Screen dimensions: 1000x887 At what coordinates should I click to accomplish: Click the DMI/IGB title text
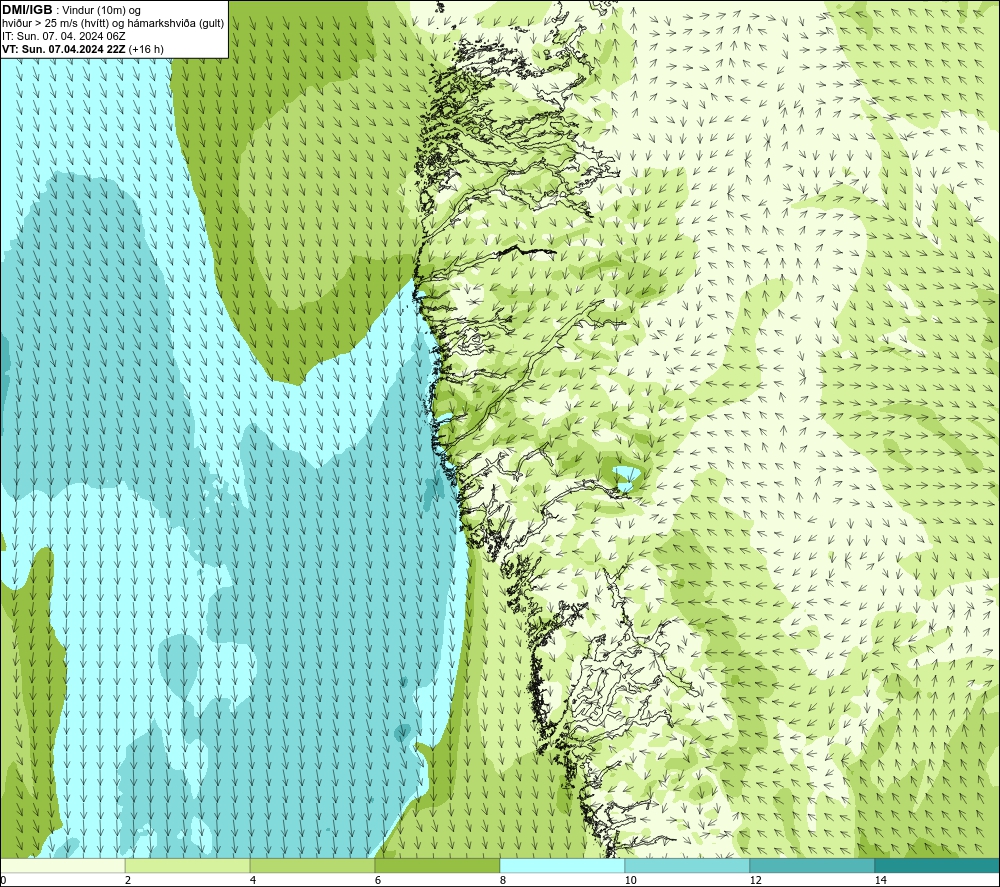(x=27, y=10)
